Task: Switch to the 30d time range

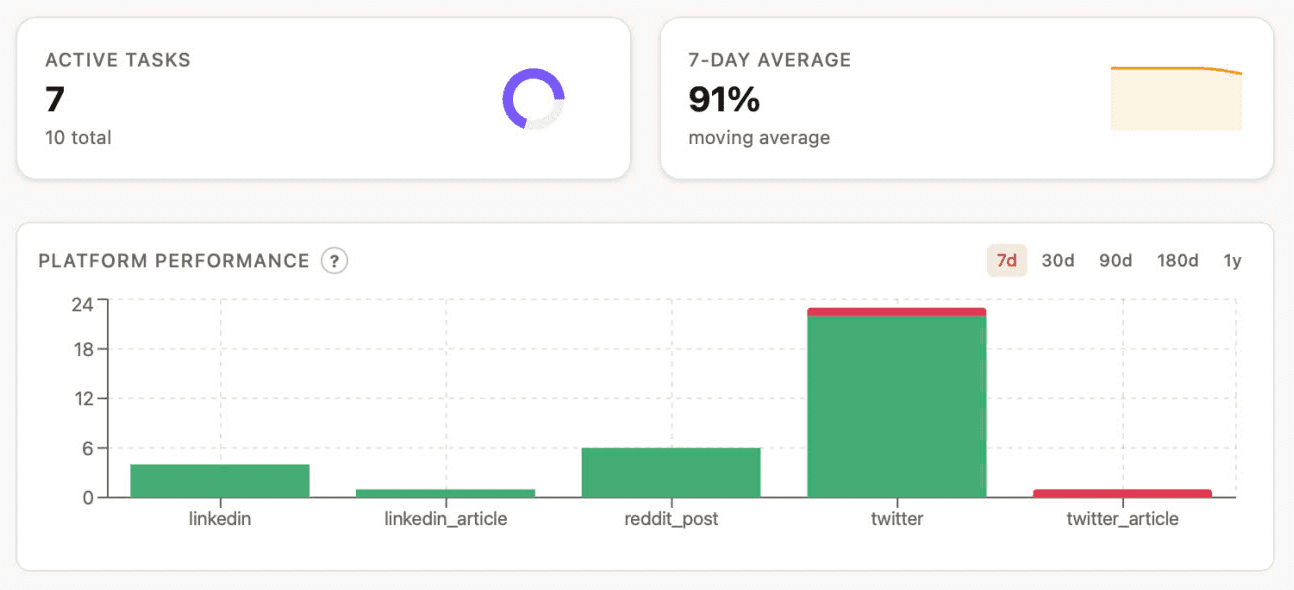Action: (x=1057, y=260)
